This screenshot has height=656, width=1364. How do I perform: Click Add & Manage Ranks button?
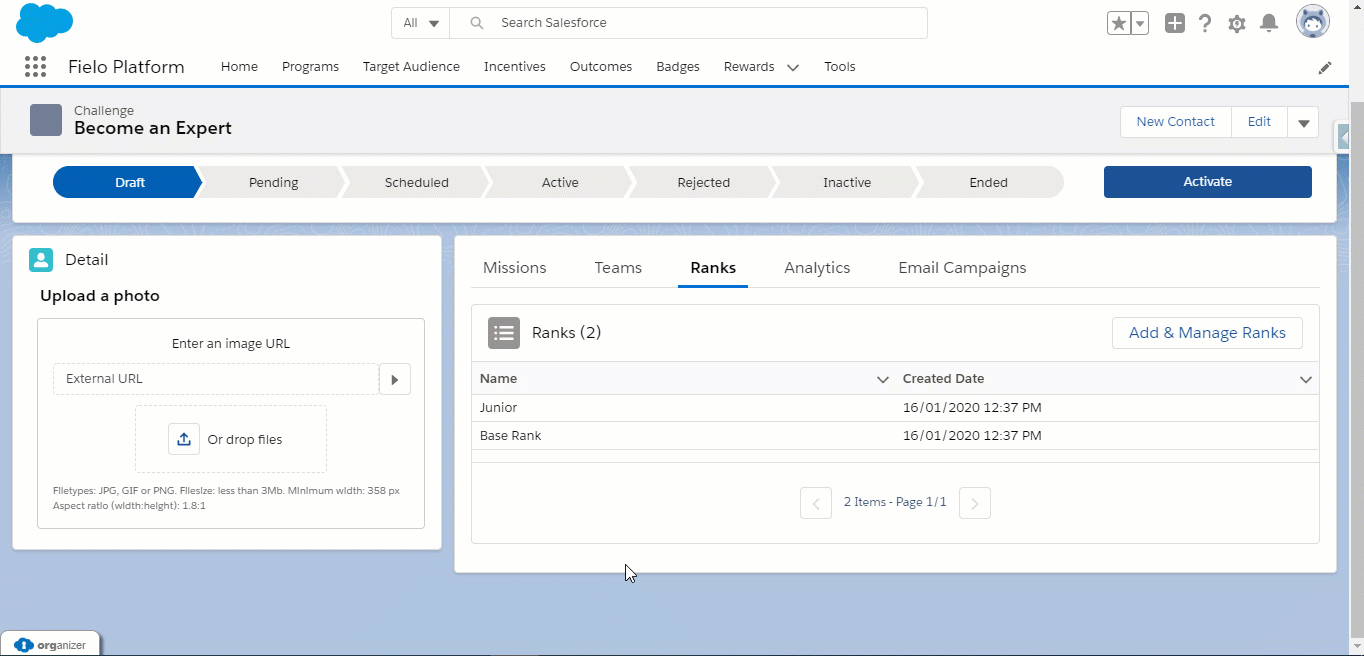[x=1207, y=333]
